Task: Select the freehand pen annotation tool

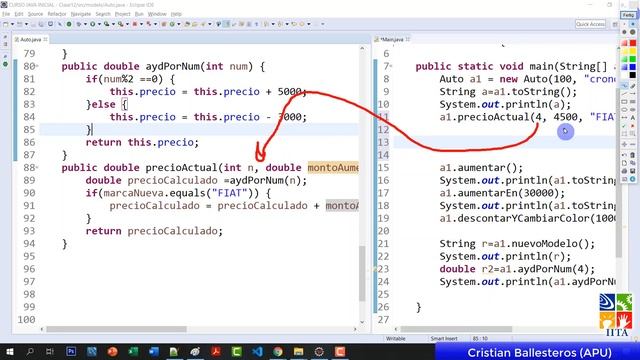Action: (624, 85)
